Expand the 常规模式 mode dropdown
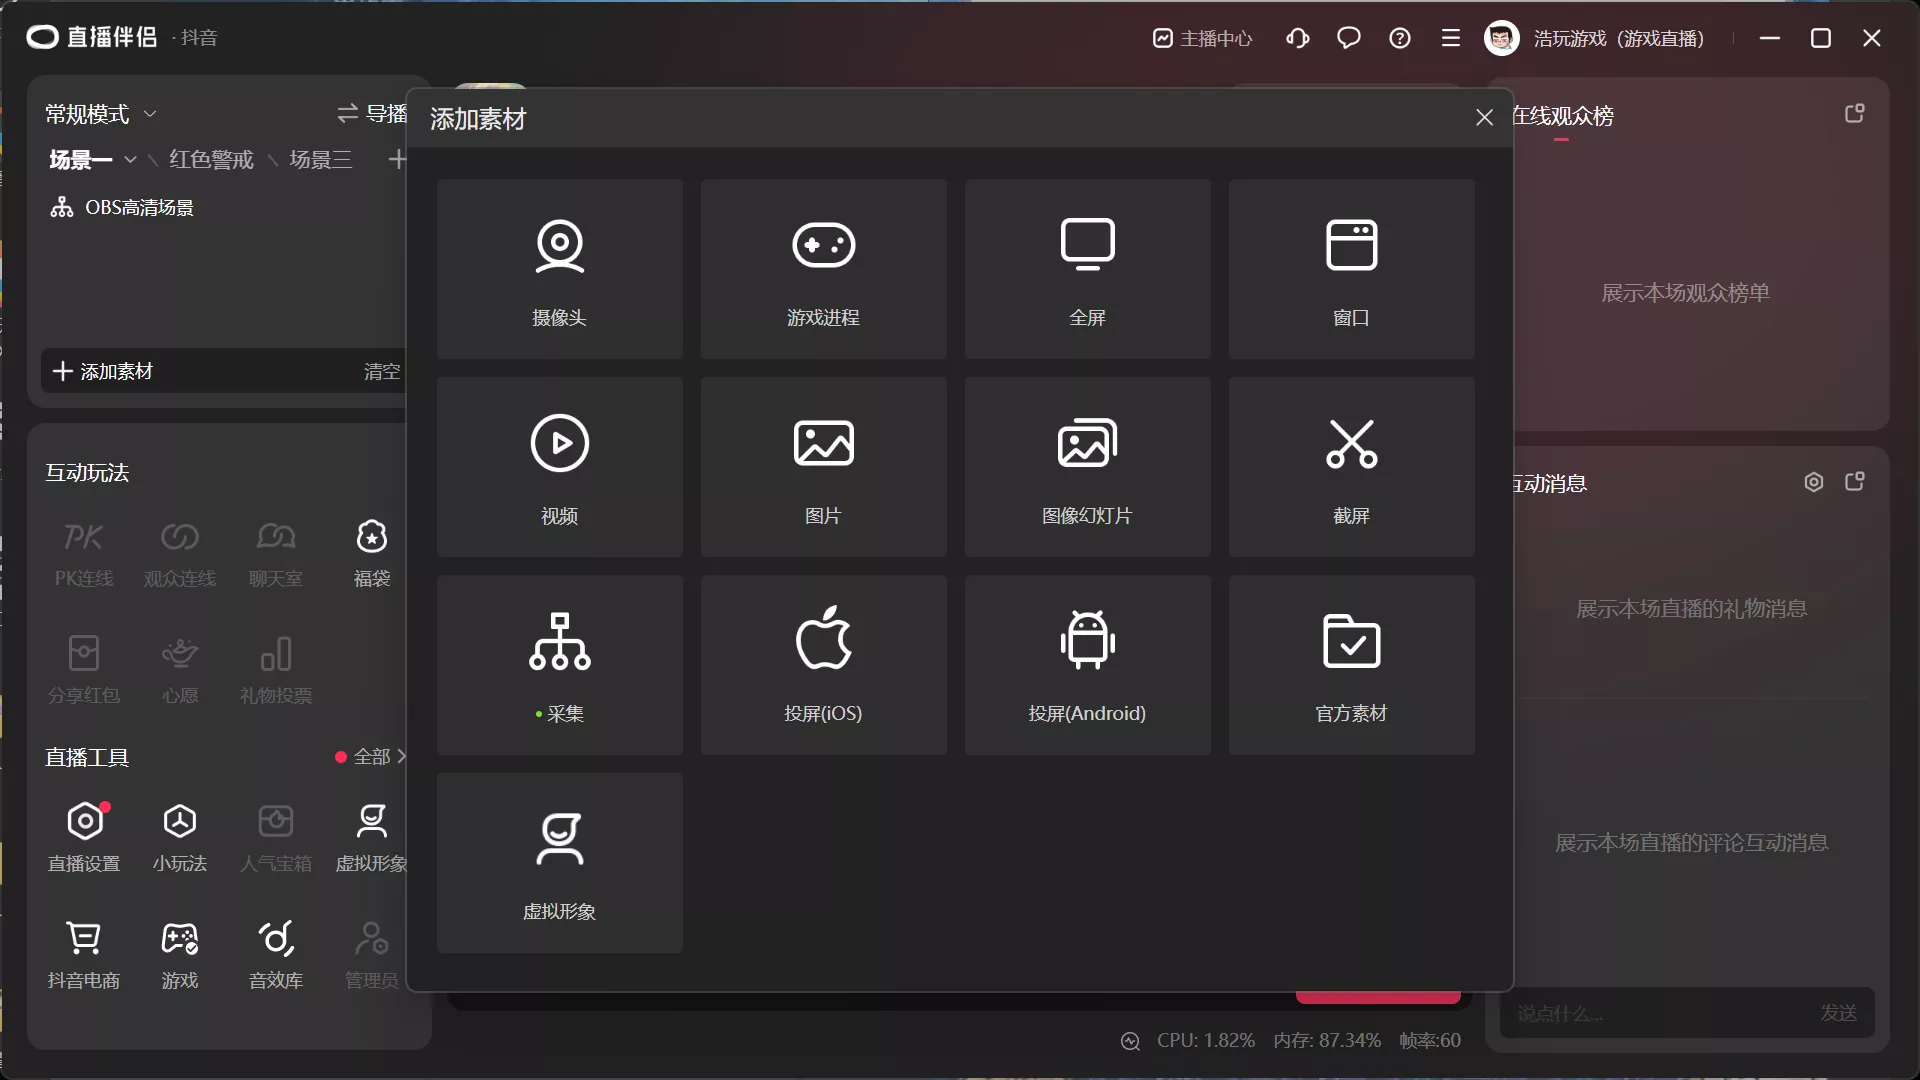 [x=150, y=114]
